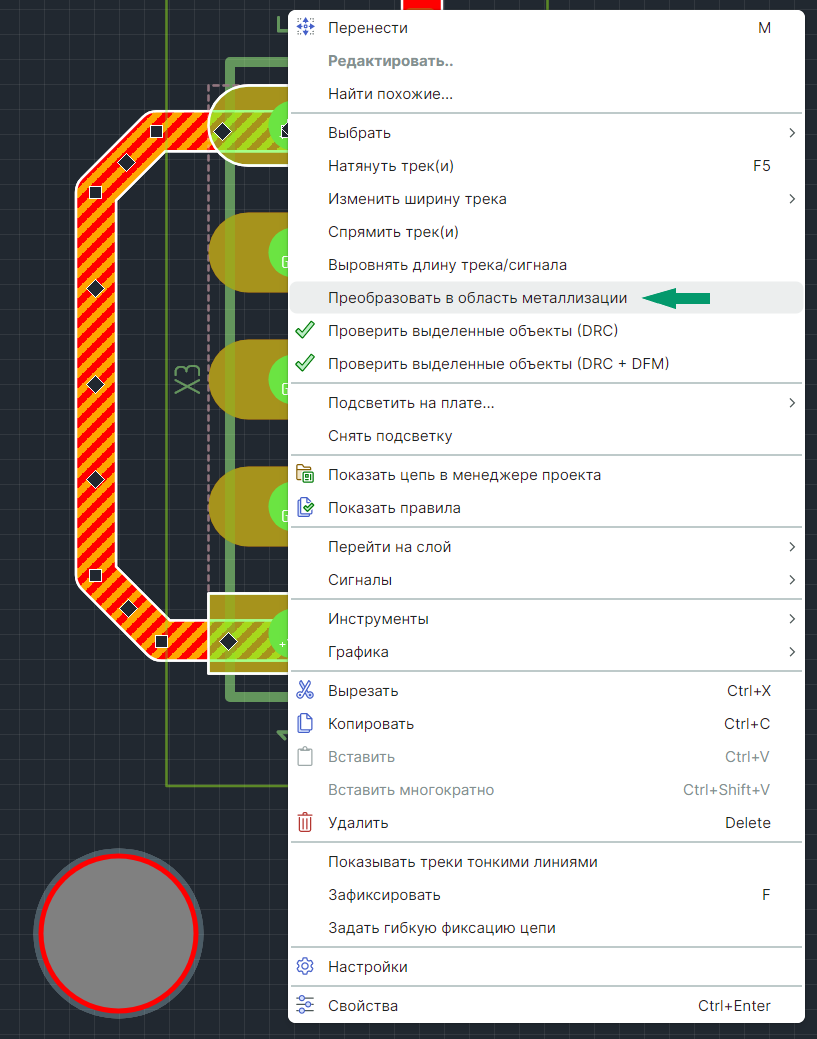Click the red trash Удалить icon
This screenshot has width=817, height=1039.
[x=305, y=822]
